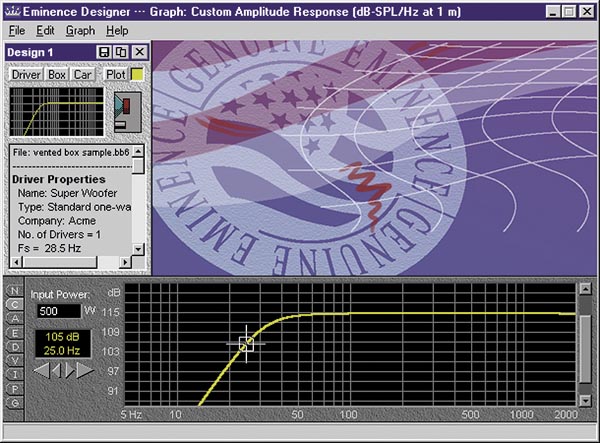Open the Edit menu
The height and width of the screenshot is (443, 600).
[45, 31]
